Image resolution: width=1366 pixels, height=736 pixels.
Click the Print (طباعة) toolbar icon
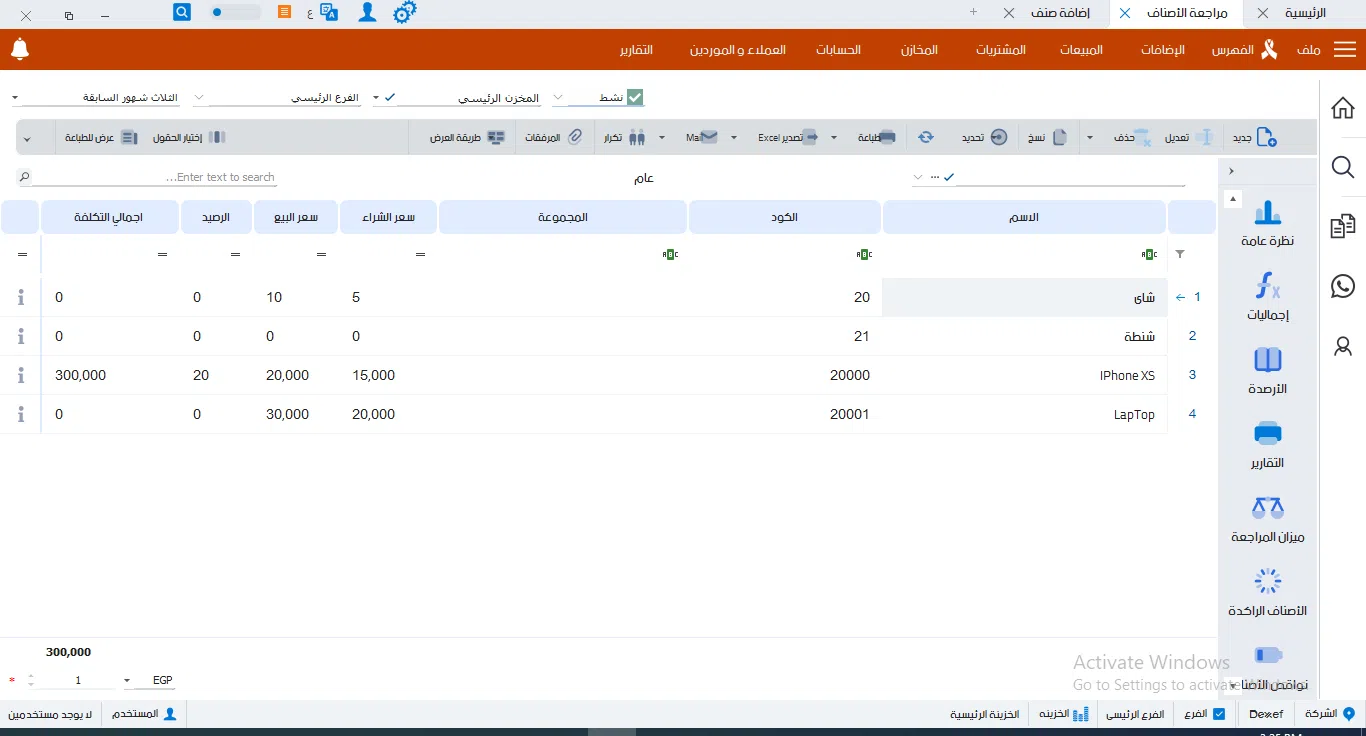click(x=886, y=138)
